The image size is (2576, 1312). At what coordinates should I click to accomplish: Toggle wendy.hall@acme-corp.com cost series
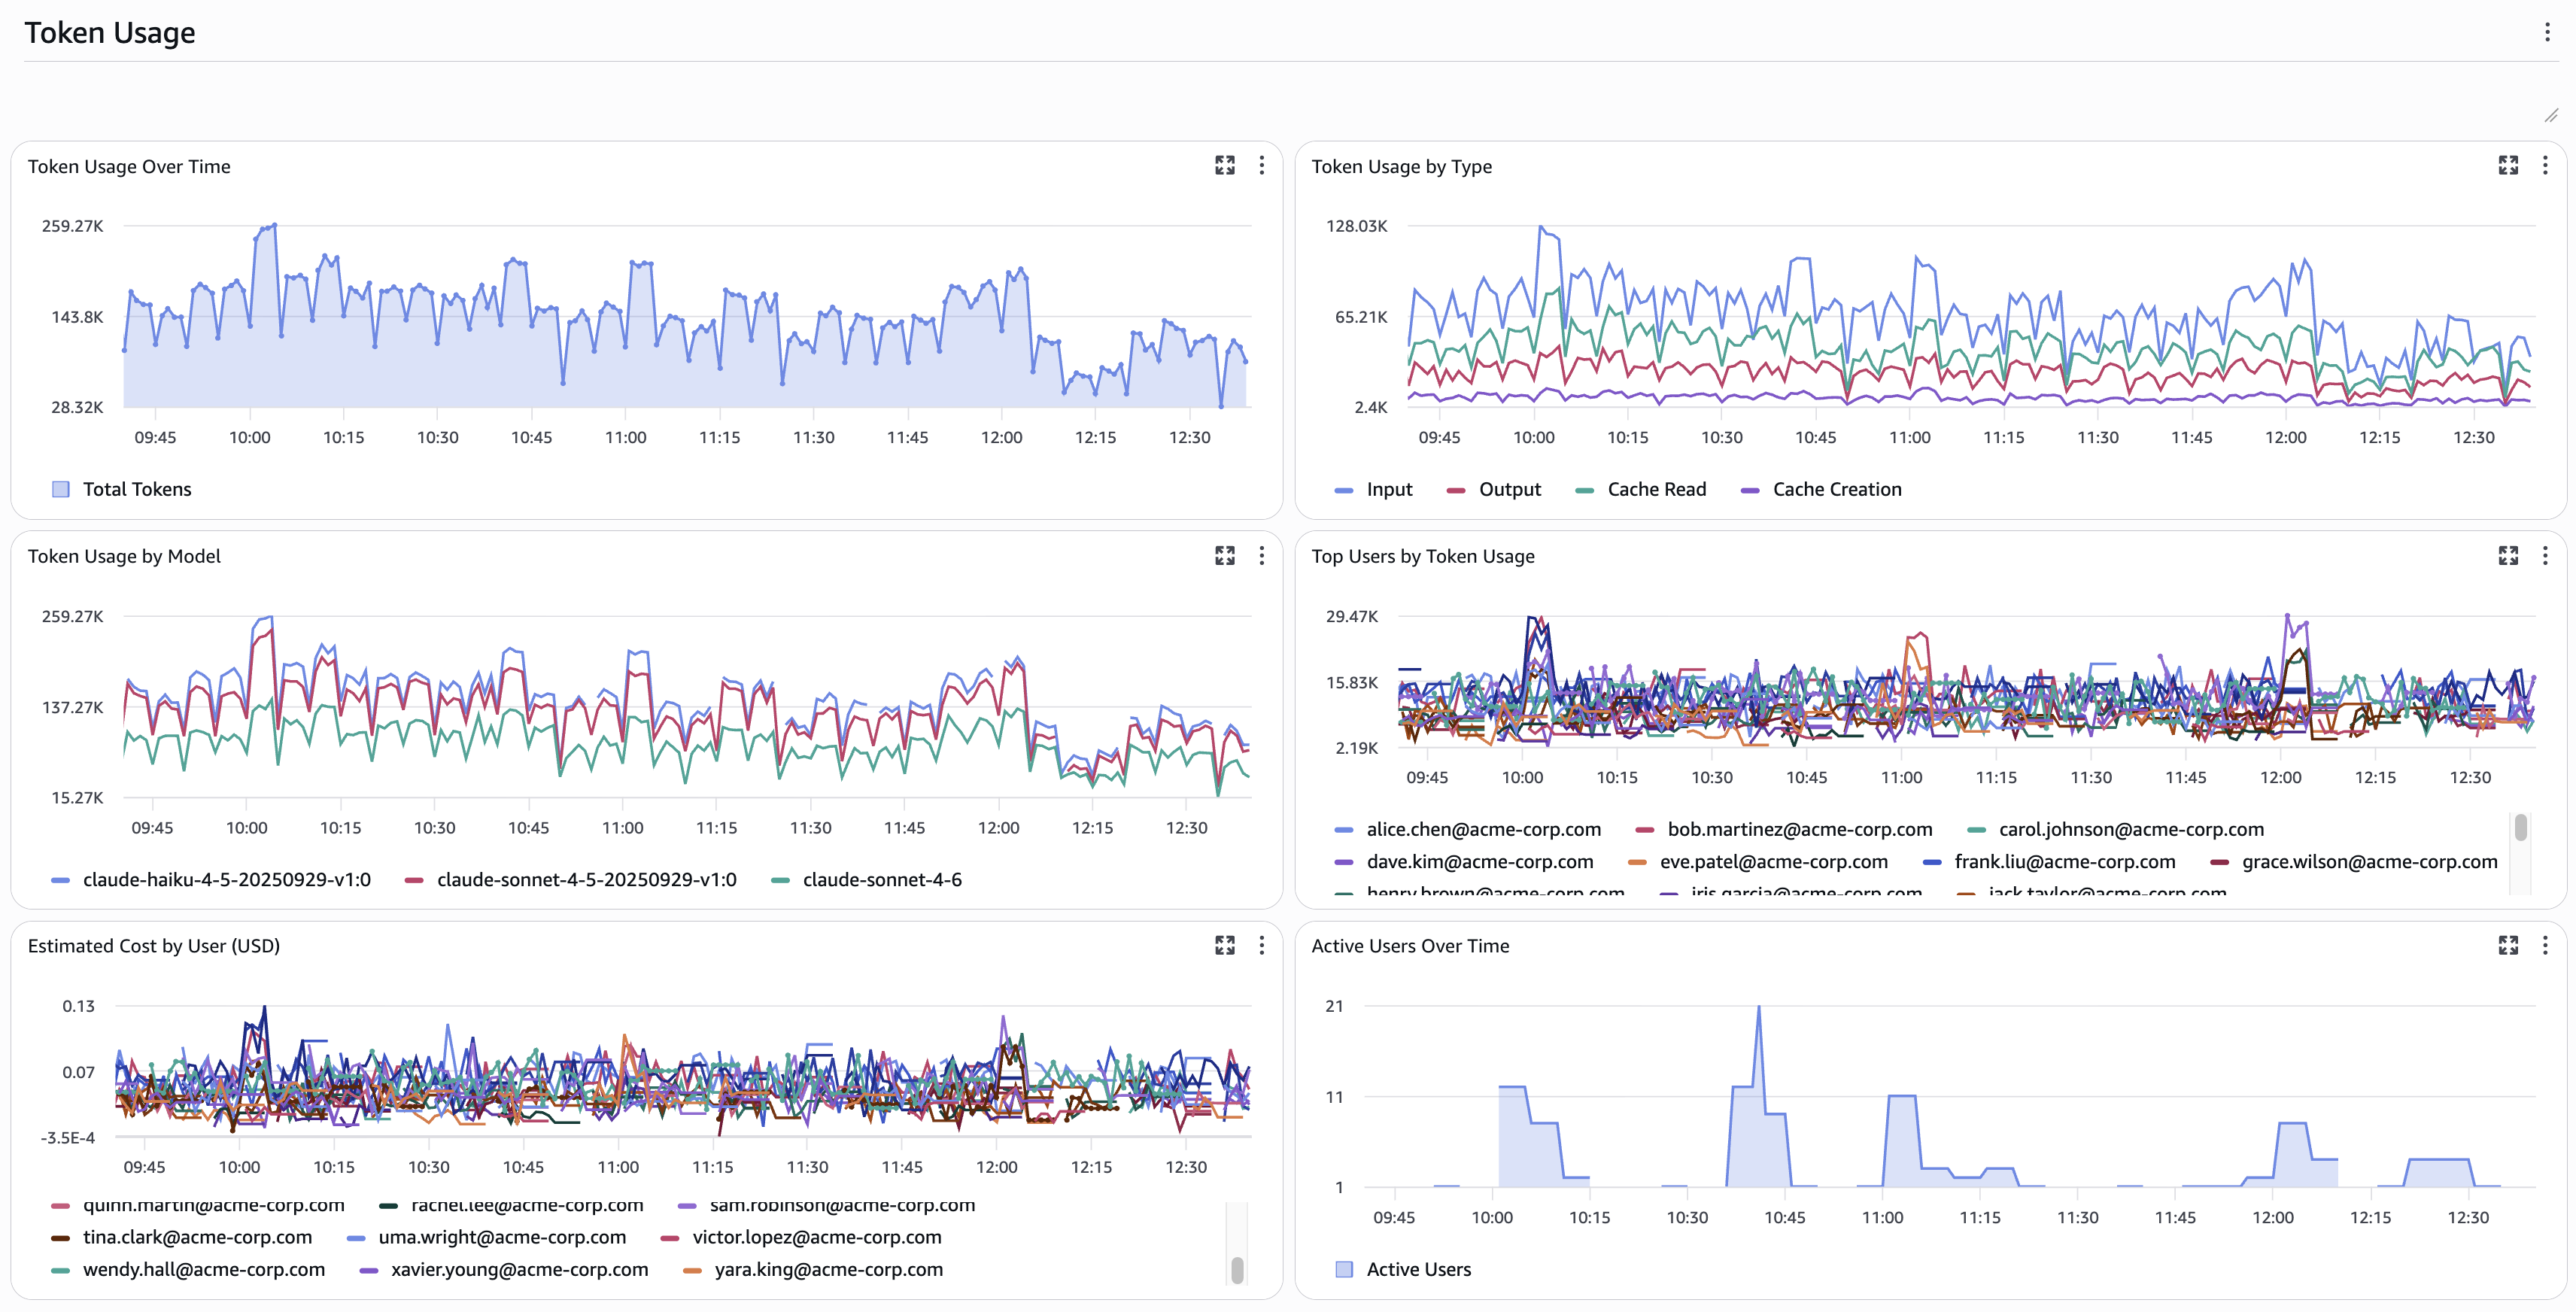[x=188, y=1269]
